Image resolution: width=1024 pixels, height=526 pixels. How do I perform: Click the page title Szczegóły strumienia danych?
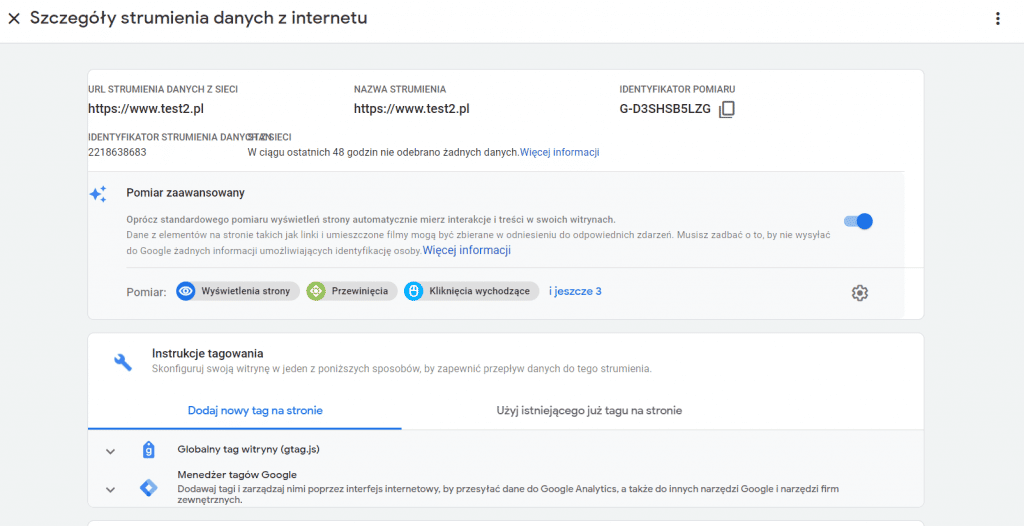(x=199, y=18)
